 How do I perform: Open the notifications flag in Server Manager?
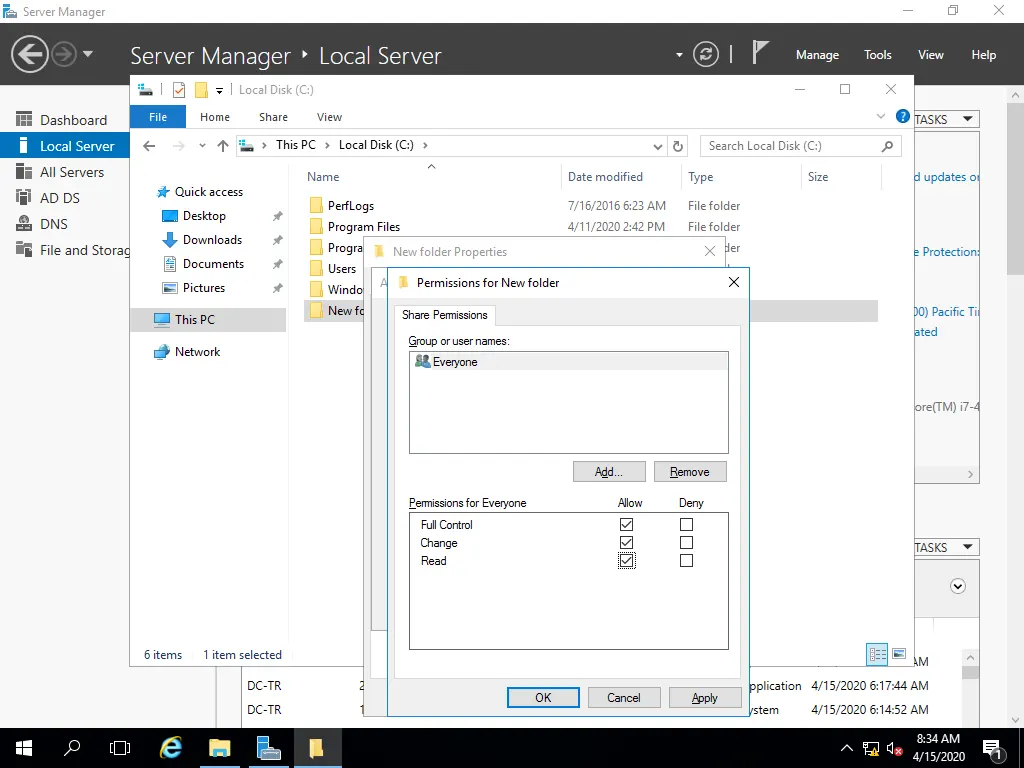760,52
